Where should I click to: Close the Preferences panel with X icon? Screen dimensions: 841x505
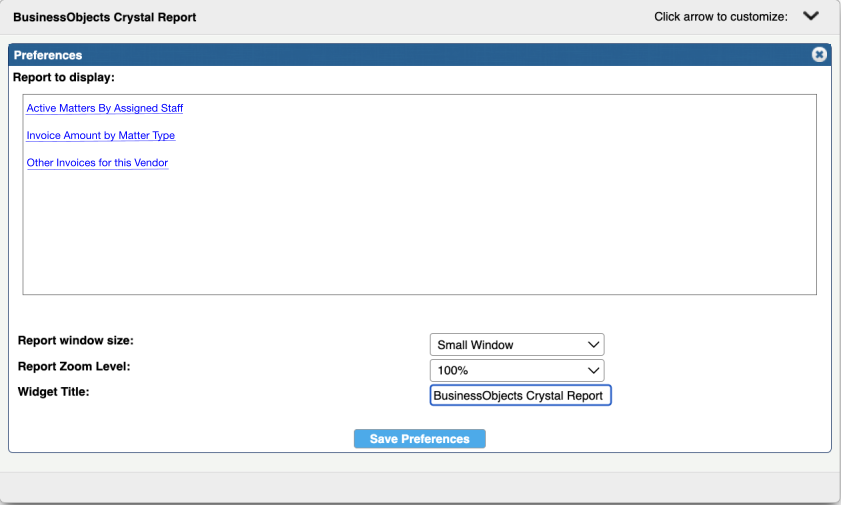818,55
